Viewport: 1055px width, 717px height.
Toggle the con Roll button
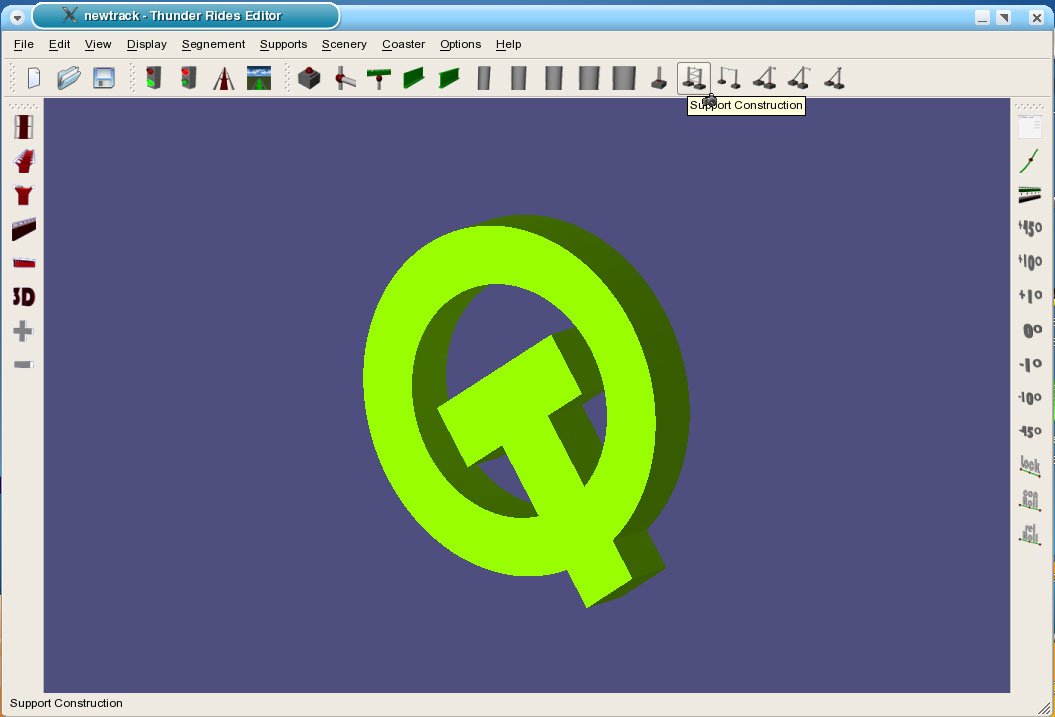pos(1030,500)
